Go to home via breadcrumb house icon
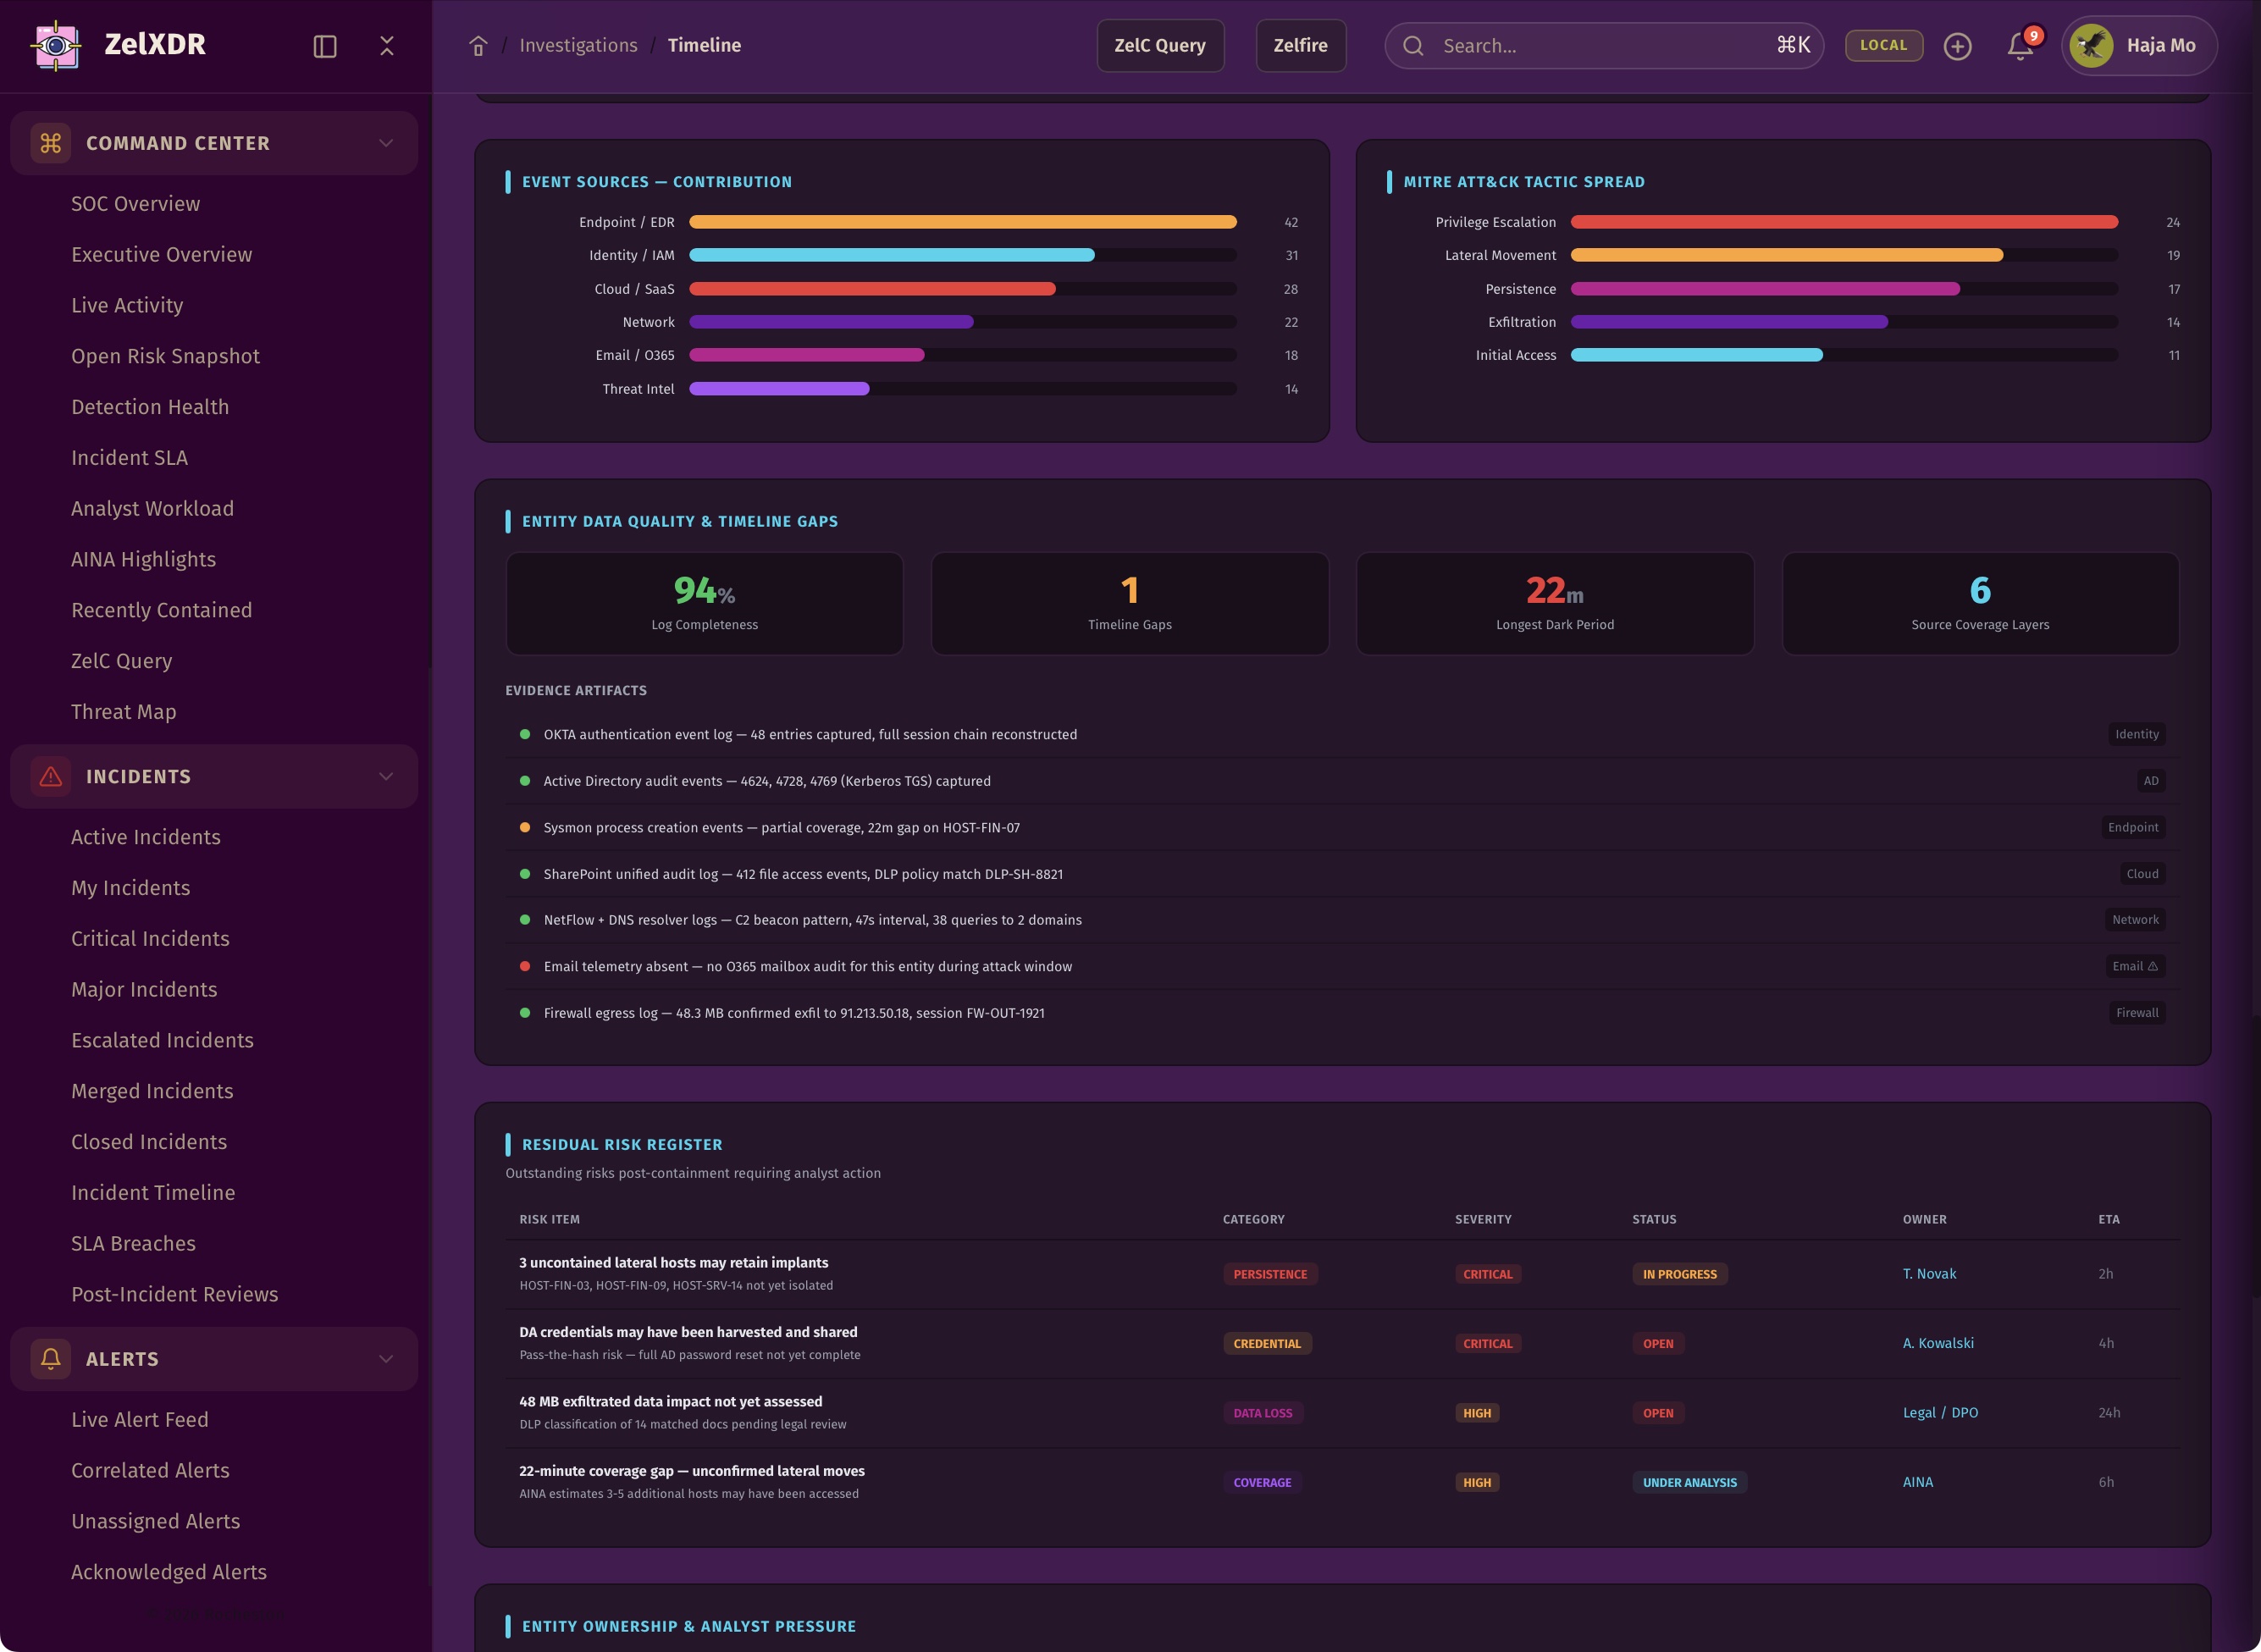The image size is (2261, 1652). click(x=478, y=46)
